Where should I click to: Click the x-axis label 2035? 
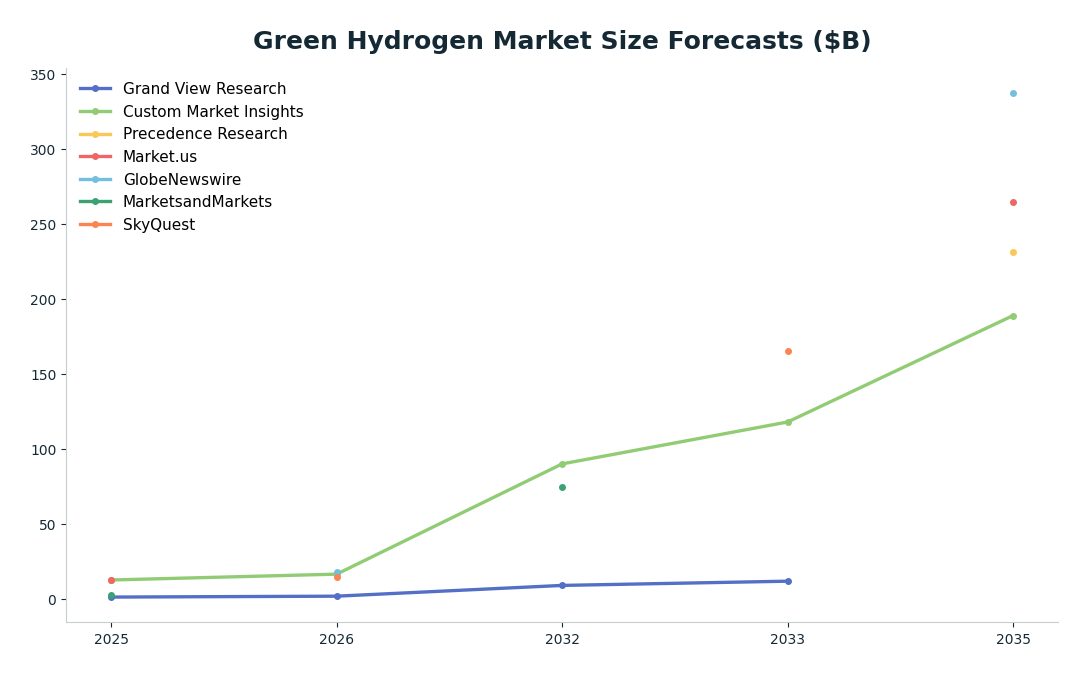[x=1013, y=640]
